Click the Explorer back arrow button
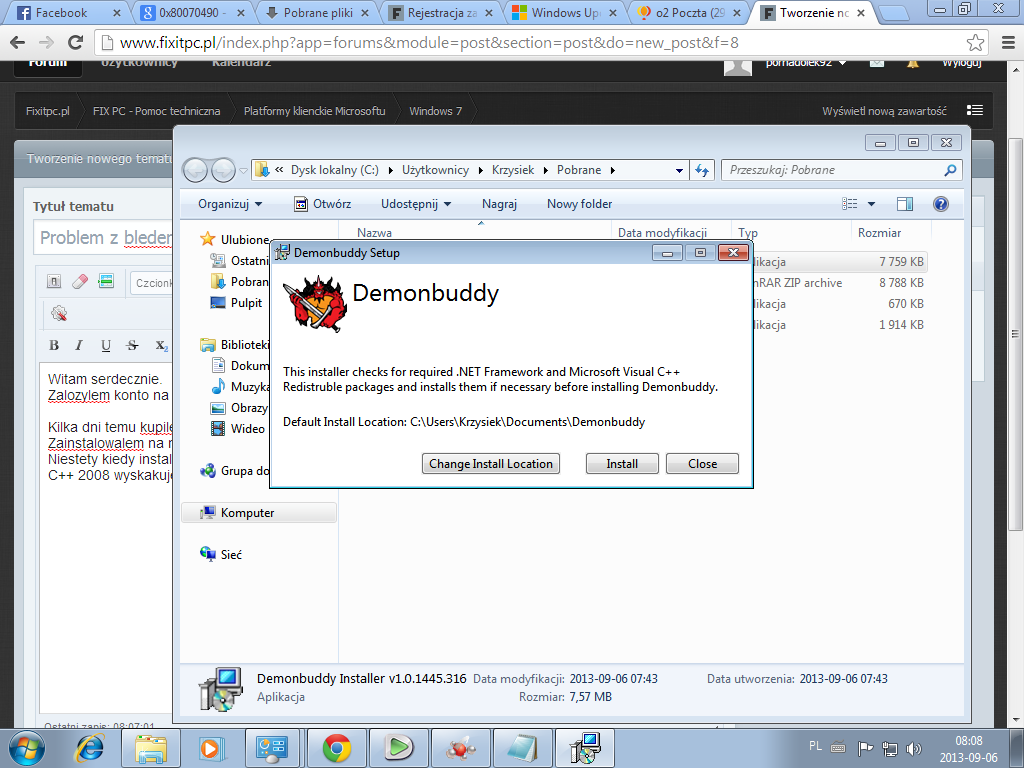Image resolution: width=1024 pixels, height=768 pixels. point(195,170)
